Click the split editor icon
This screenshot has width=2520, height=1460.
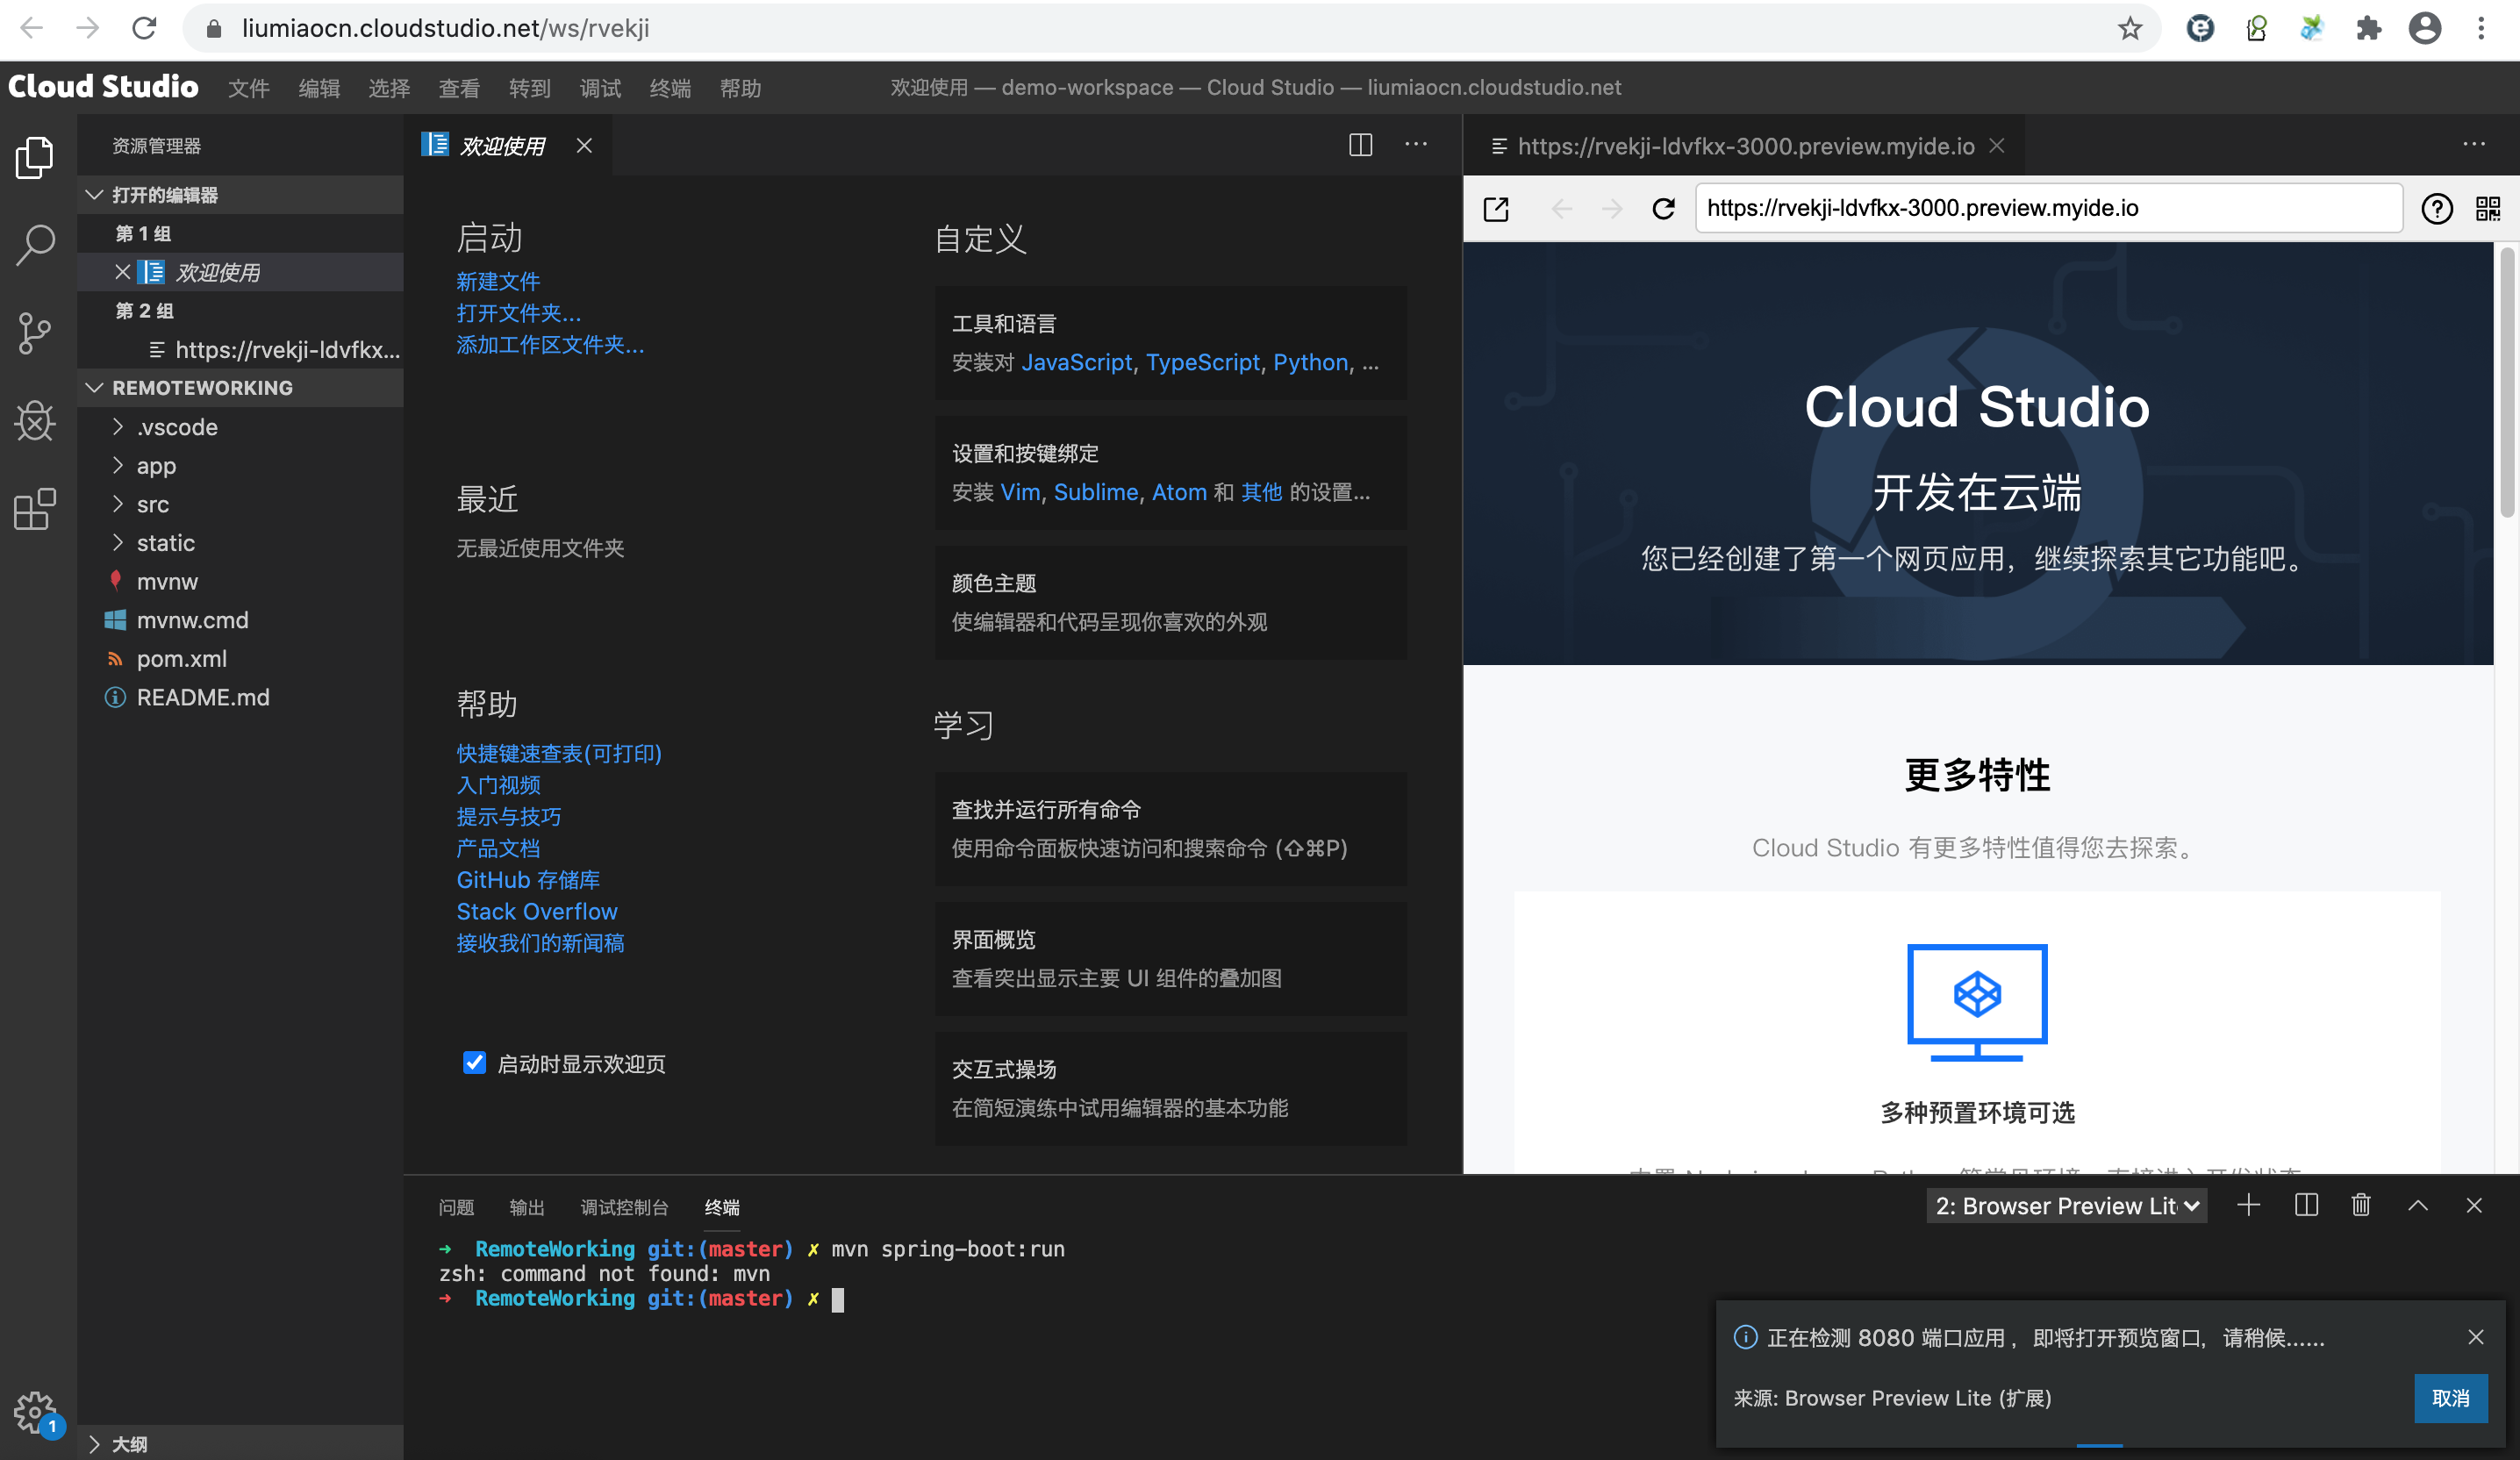click(1360, 146)
